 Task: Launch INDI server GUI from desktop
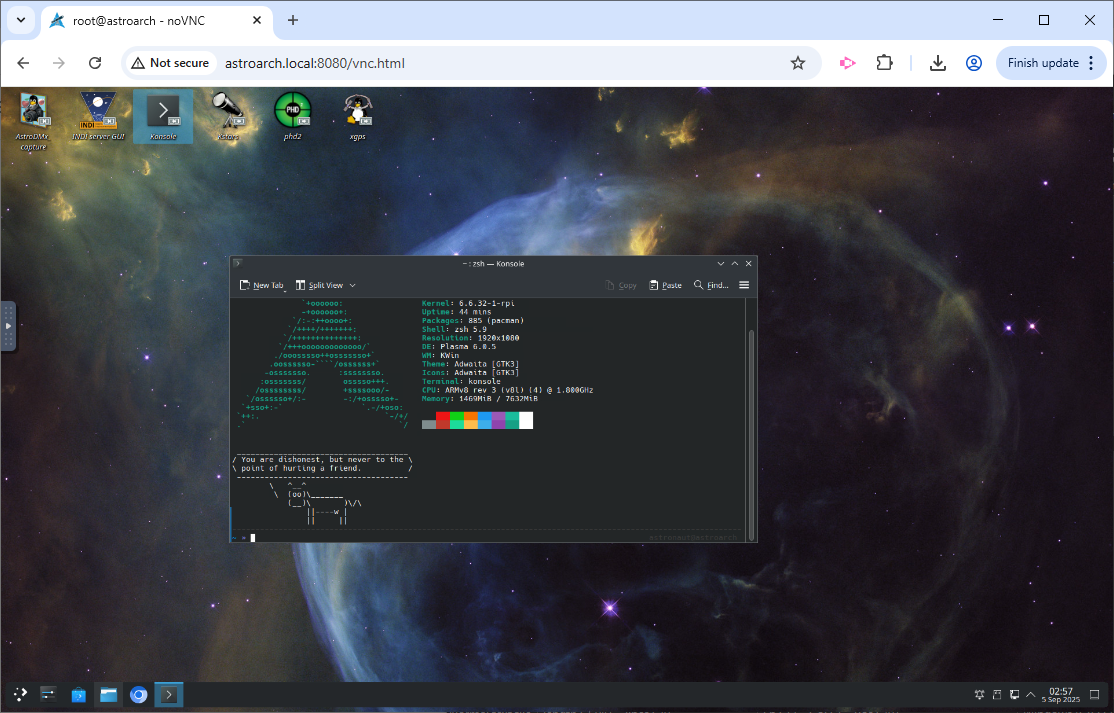pyautogui.click(x=98, y=116)
